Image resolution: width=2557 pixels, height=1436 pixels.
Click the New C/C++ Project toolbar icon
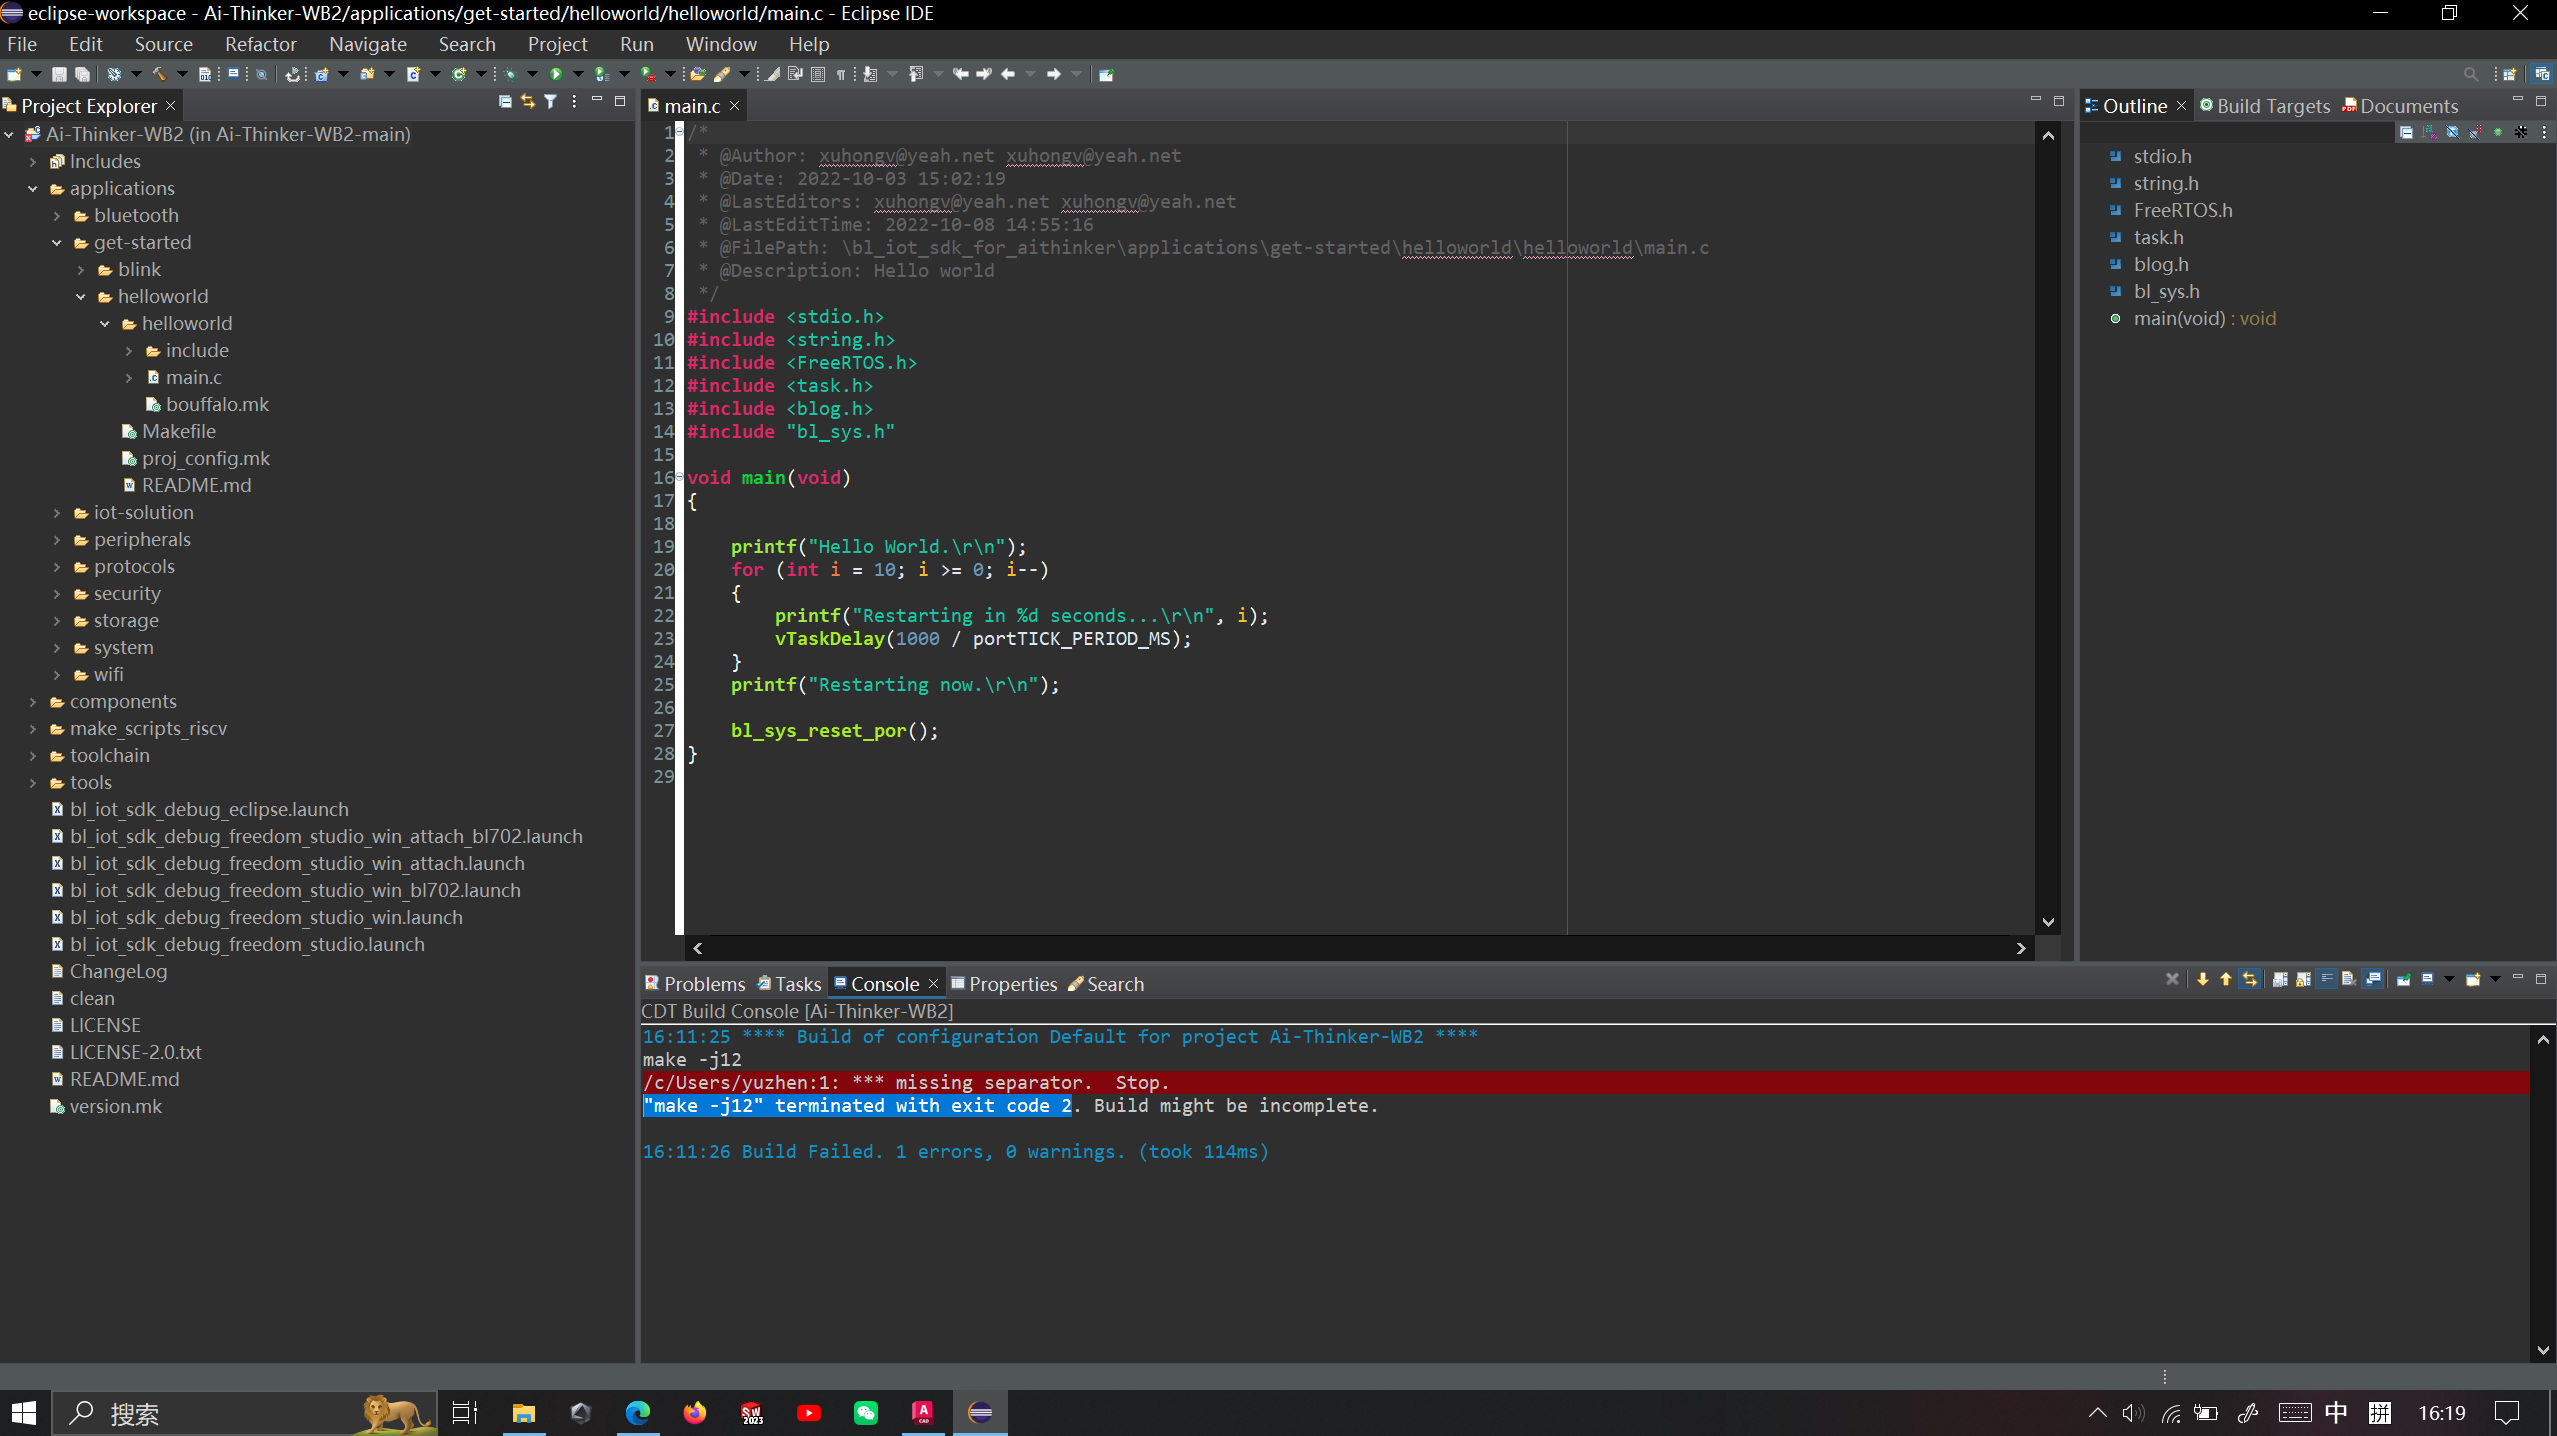click(322, 74)
